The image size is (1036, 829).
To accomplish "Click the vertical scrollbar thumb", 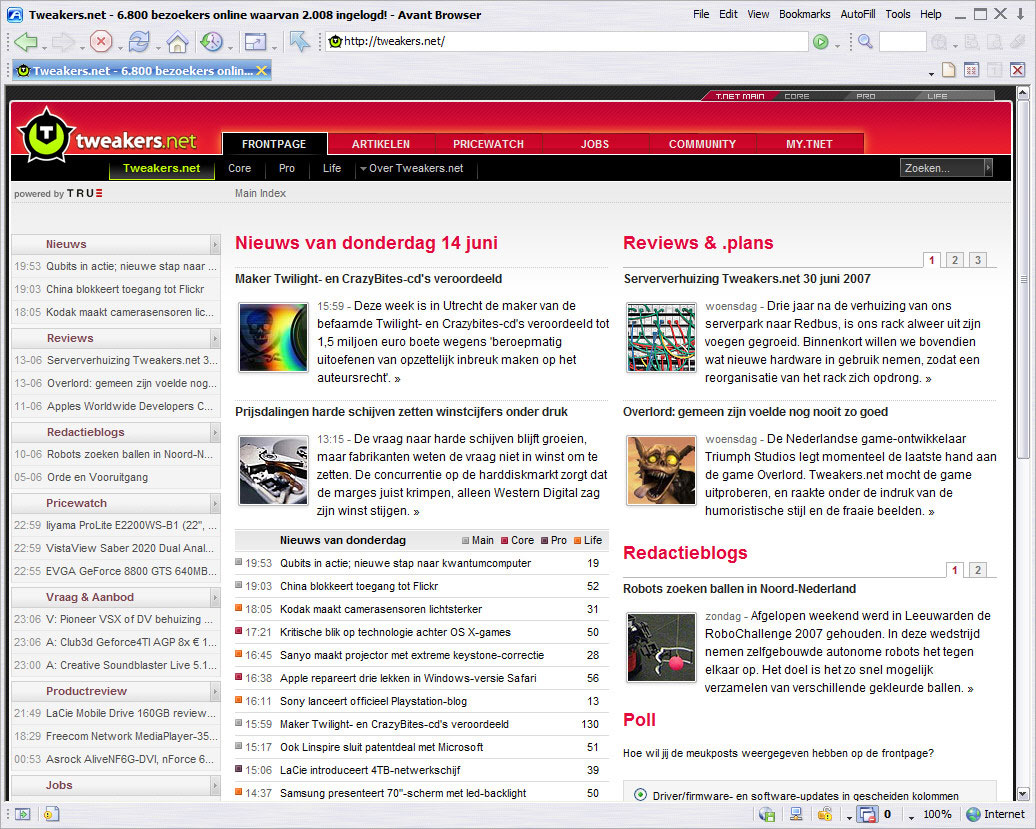I will (1023, 279).
